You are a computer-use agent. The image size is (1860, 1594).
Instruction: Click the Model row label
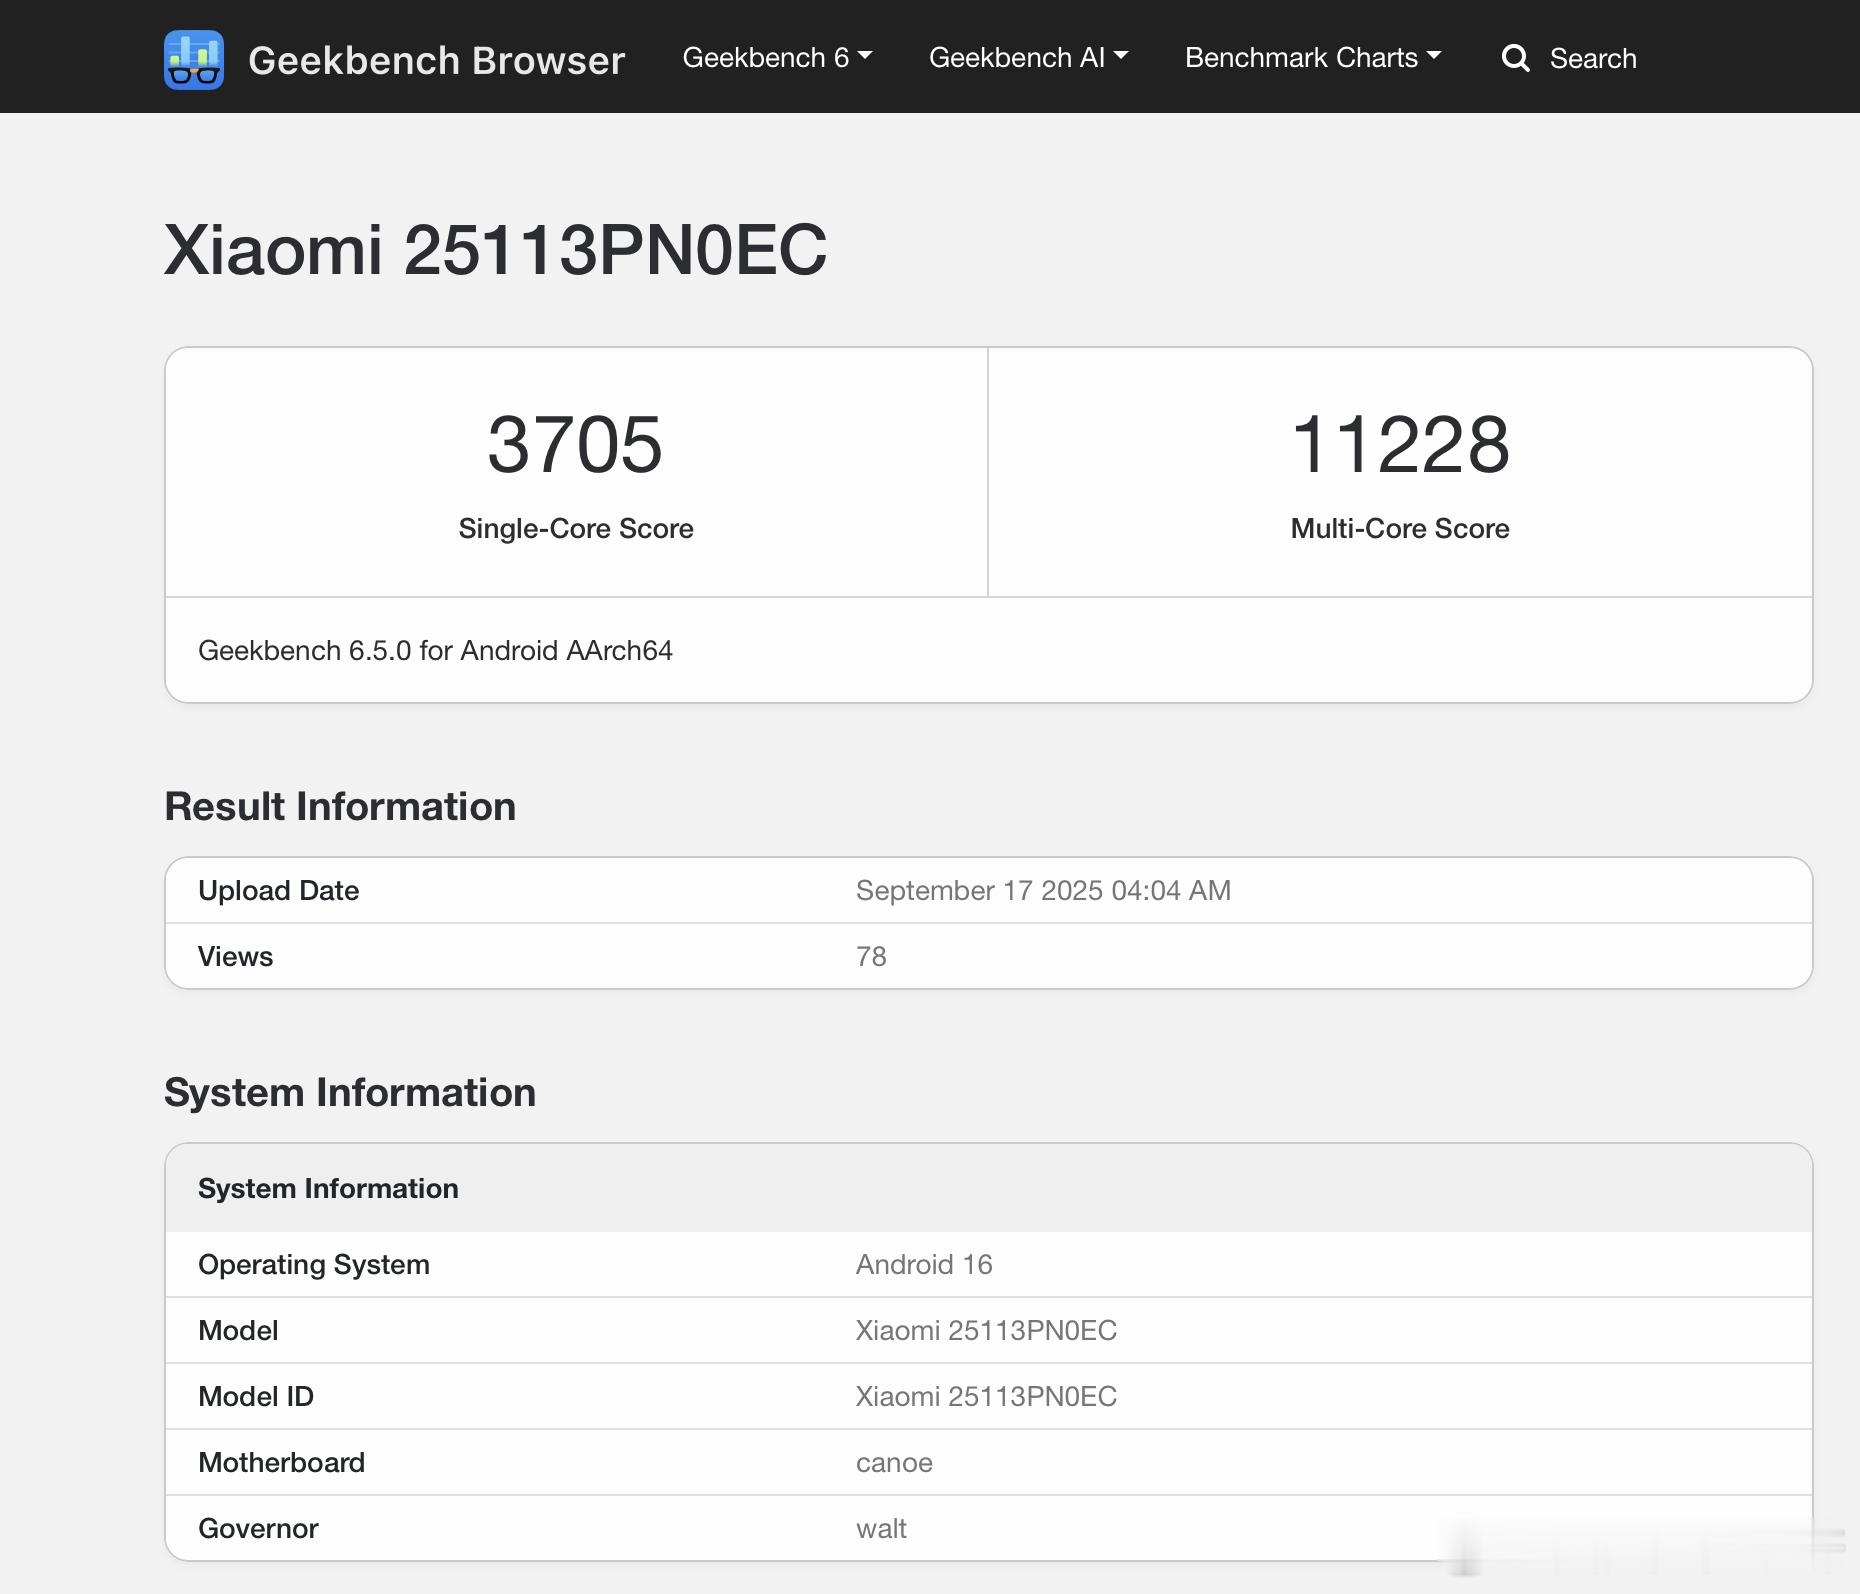(238, 1330)
